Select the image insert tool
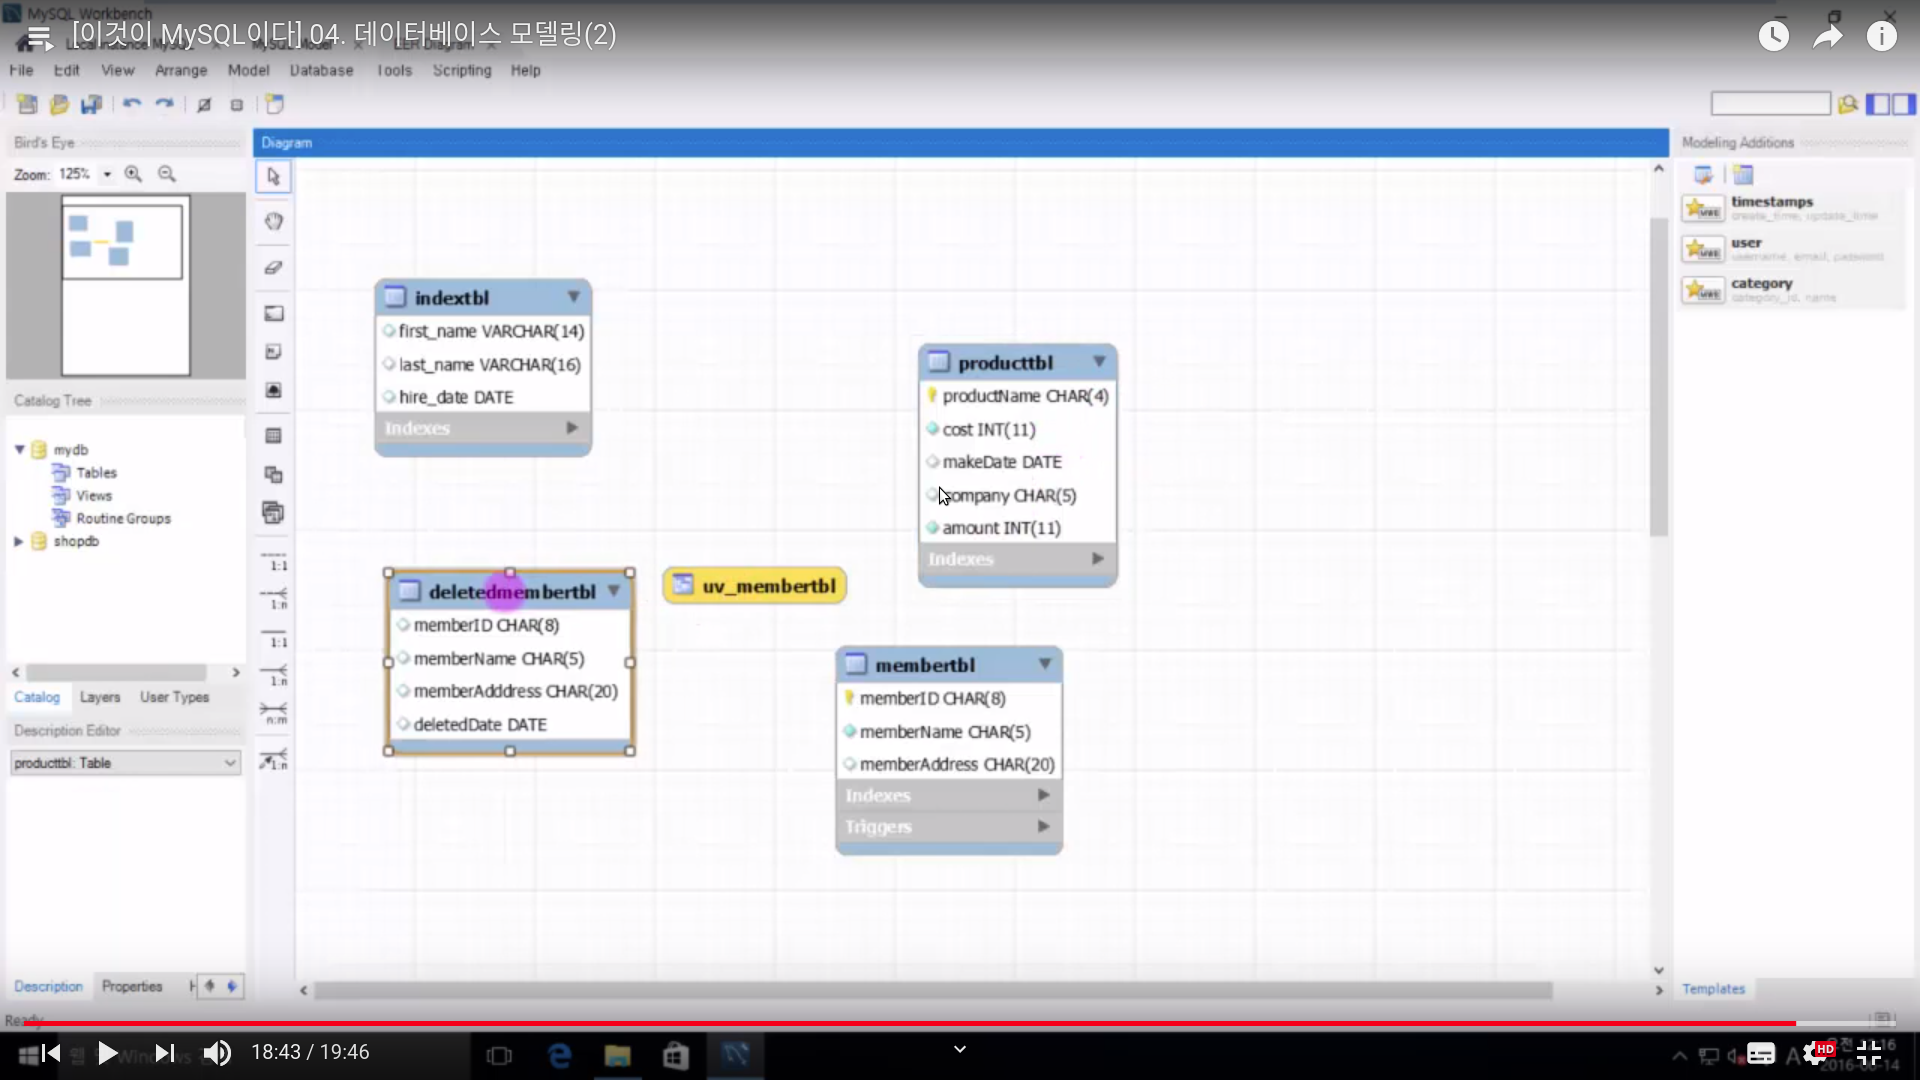Screen dimensions: 1920x1080 tap(273, 390)
